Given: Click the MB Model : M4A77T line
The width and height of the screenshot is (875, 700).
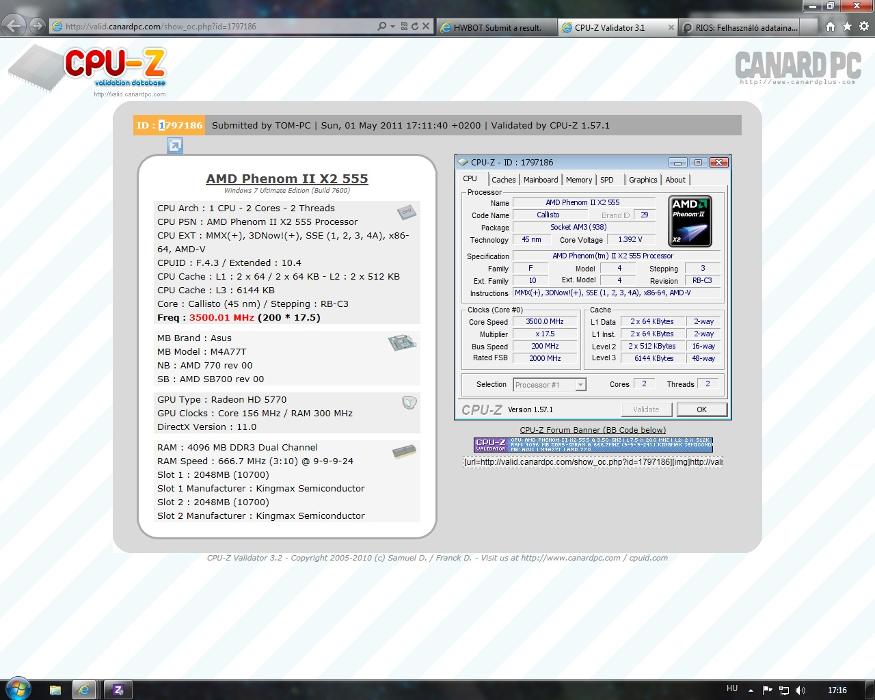Looking at the screenshot, I should click(201, 352).
